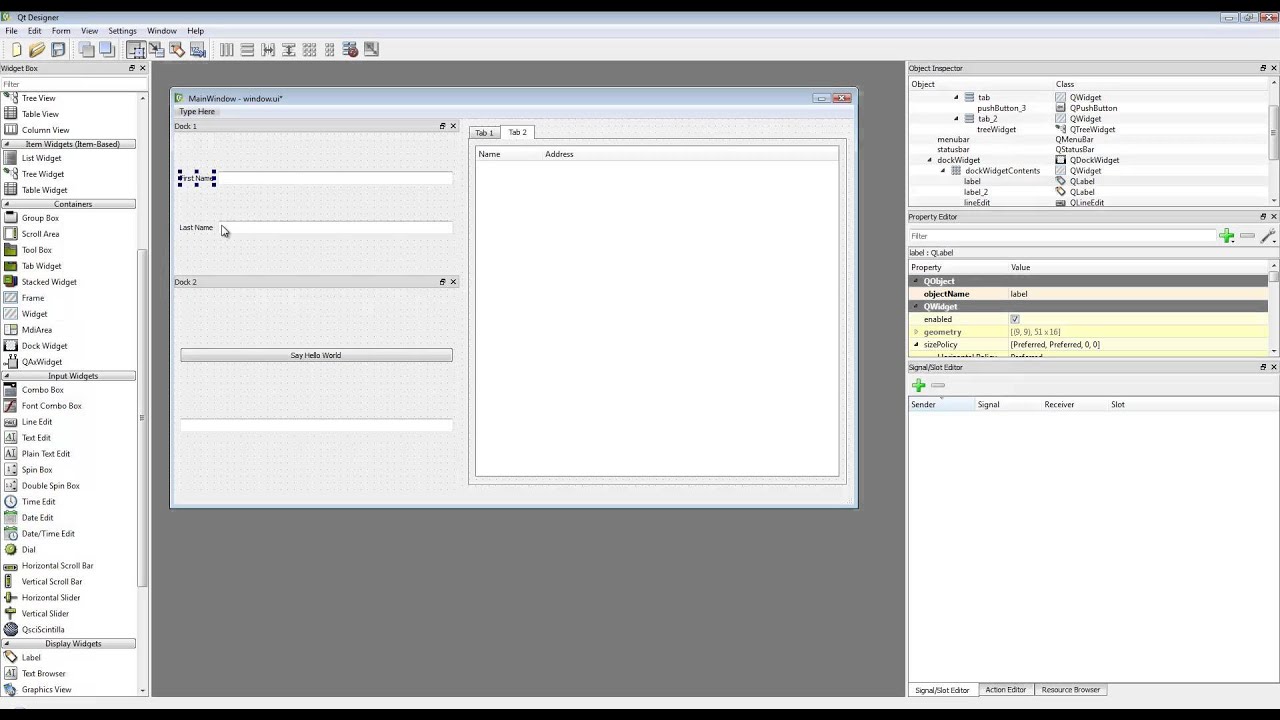The image size is (1280, 720).
Task: Collapse the sizePolicy property
Action: (916, 345)
